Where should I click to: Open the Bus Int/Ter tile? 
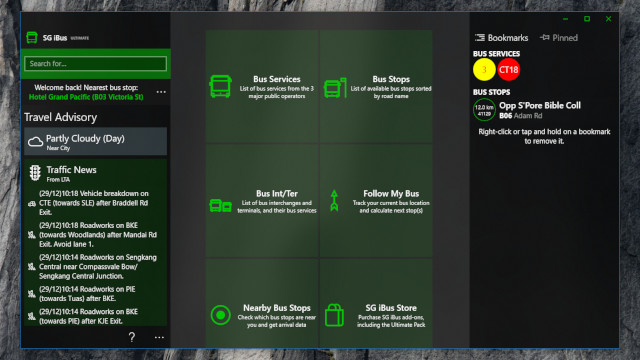pos(262,201)
